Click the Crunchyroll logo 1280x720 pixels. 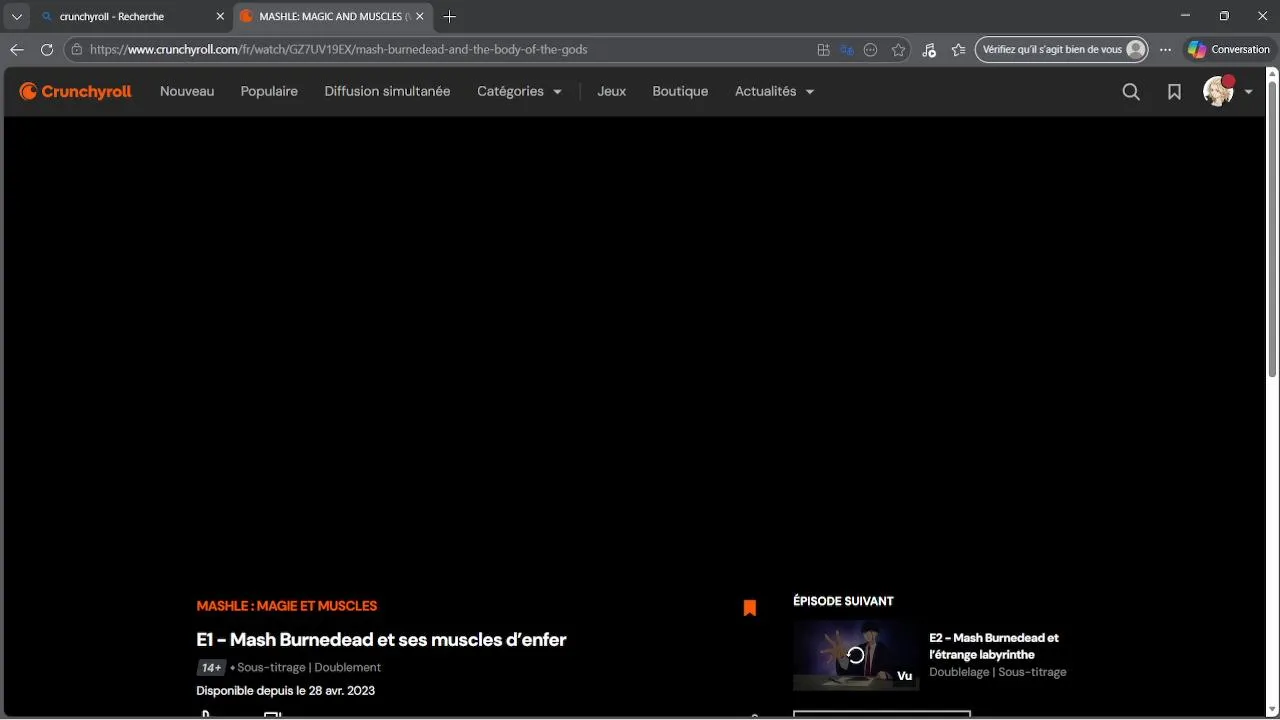76,91
